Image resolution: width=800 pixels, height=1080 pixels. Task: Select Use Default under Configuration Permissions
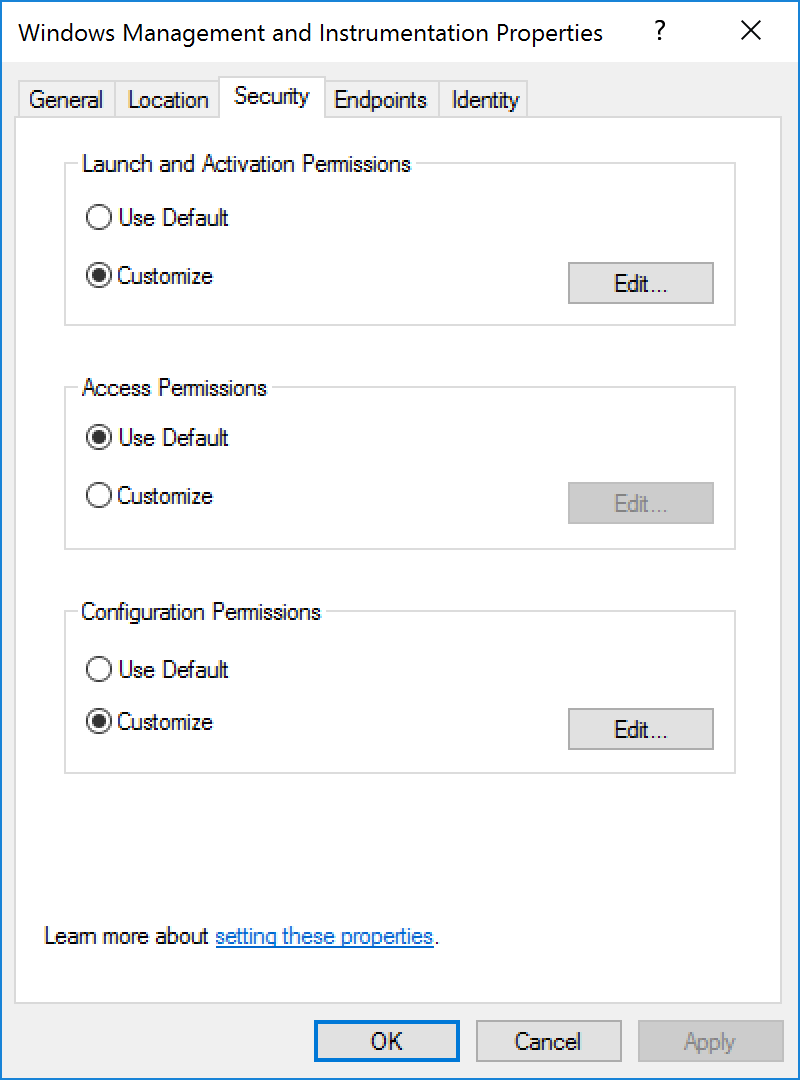click(99, 670)
